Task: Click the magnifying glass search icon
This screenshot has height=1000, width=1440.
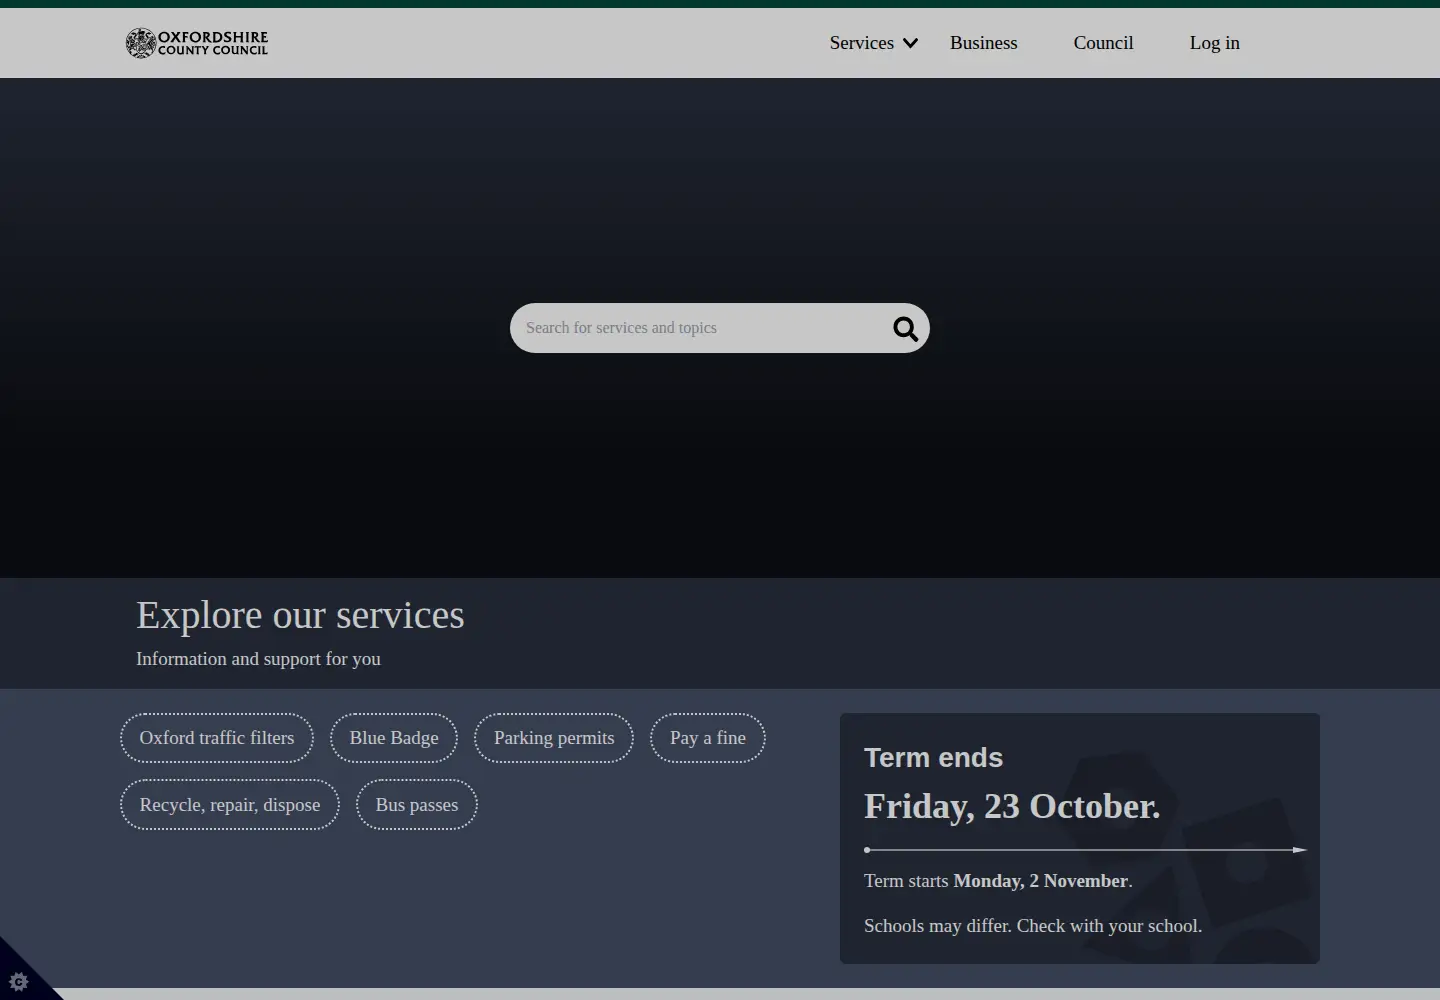Action: coord(905,329)
